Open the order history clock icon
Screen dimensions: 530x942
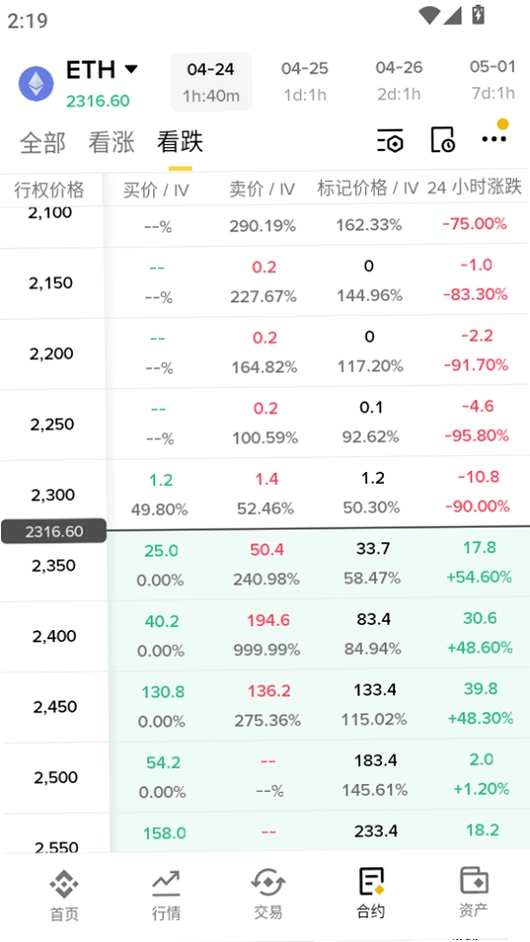click(443, 140)
